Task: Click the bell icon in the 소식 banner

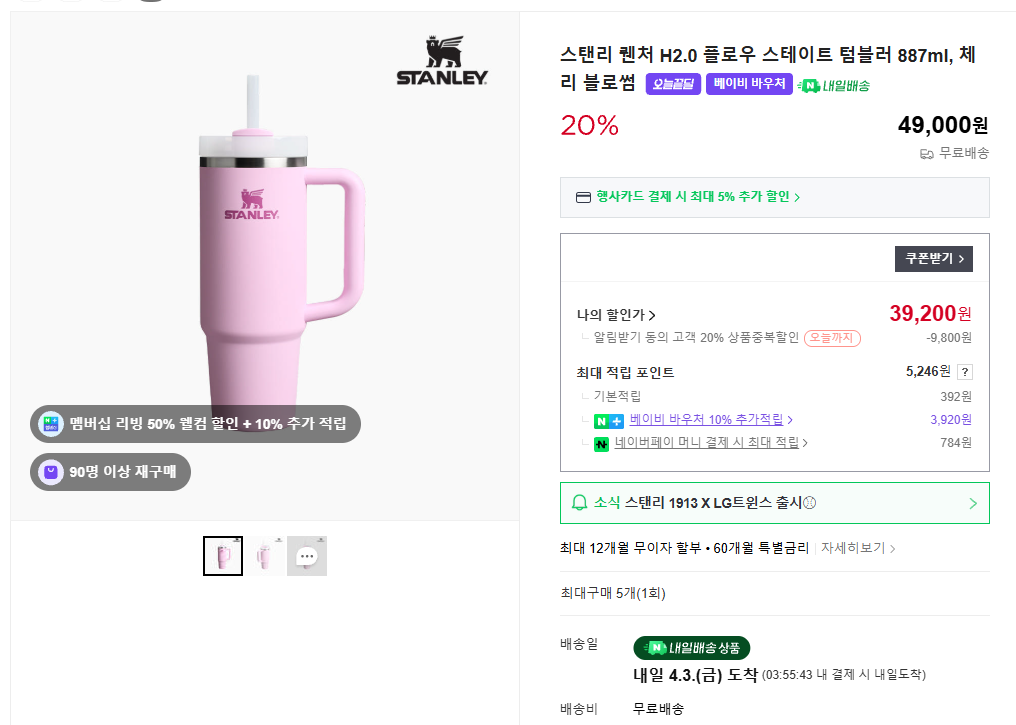Action: 579,503
